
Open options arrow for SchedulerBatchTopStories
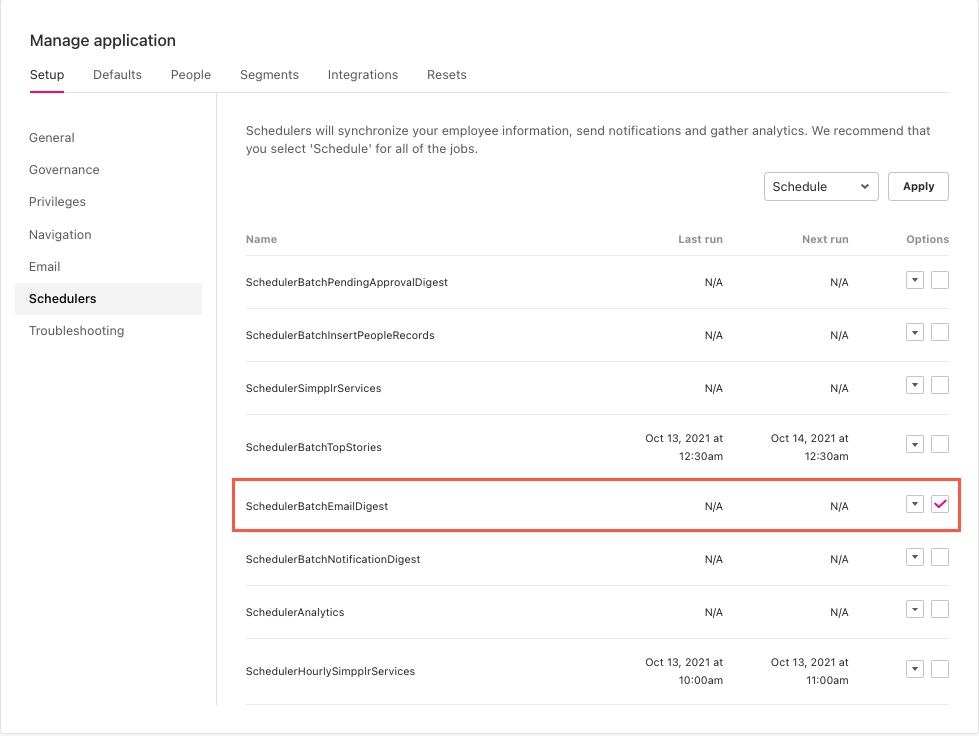pos(915,444)
